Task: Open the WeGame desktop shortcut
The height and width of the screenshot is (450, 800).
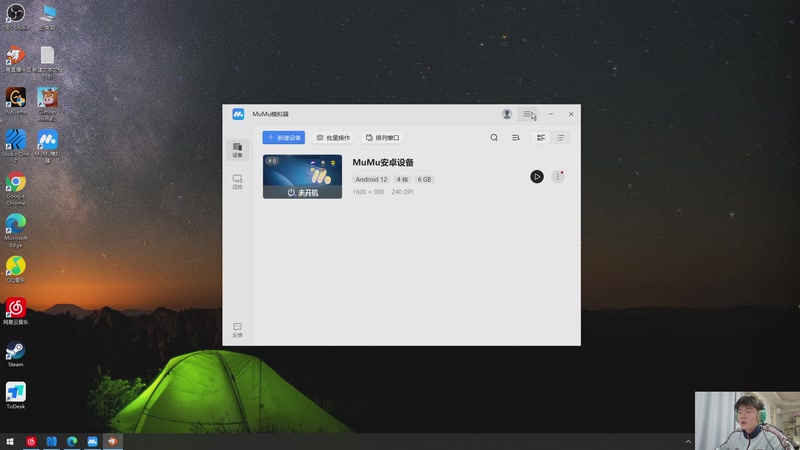Action: click(15, 101)
